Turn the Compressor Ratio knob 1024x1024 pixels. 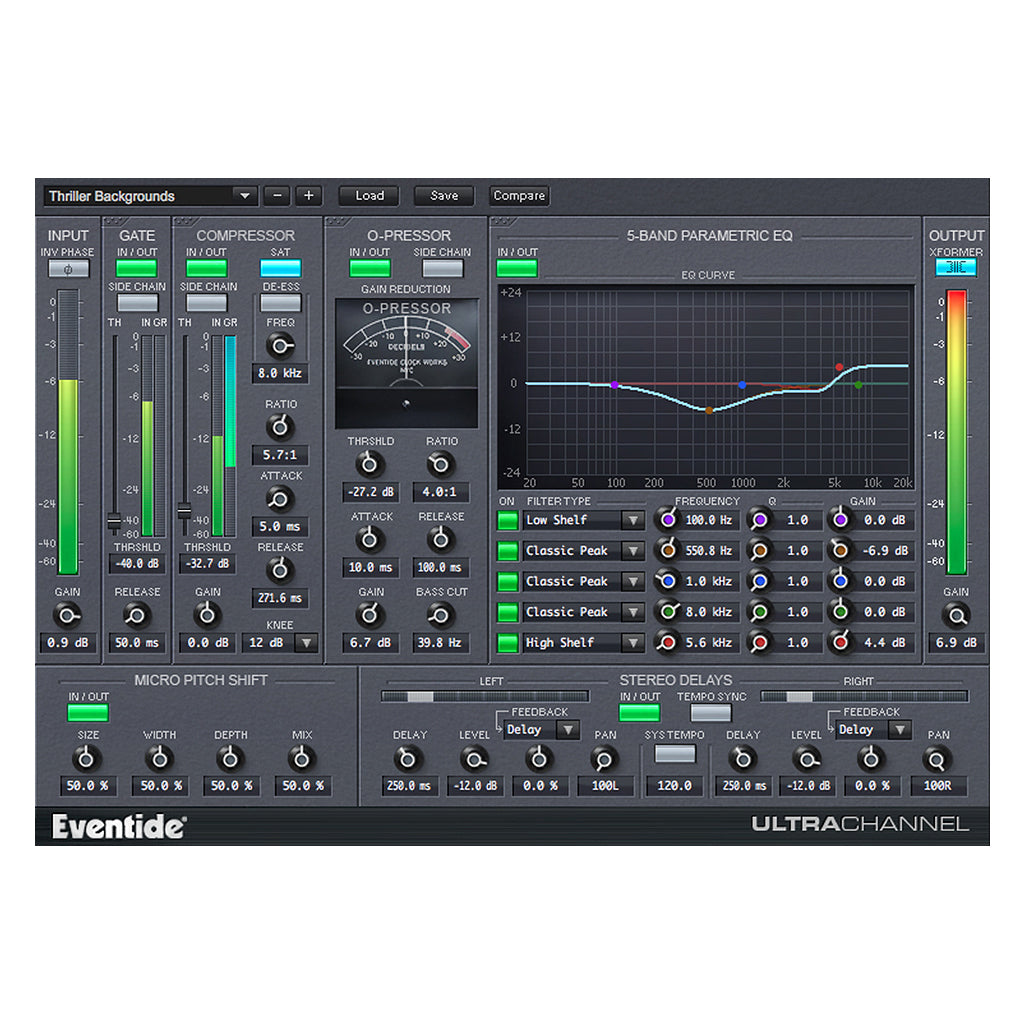279,427
